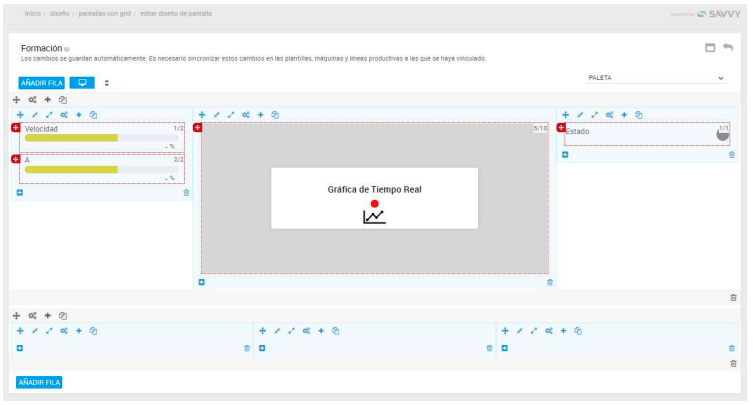
Task: Duplicate the Velocidad row with grey copy icon
Action: (63, 100)
